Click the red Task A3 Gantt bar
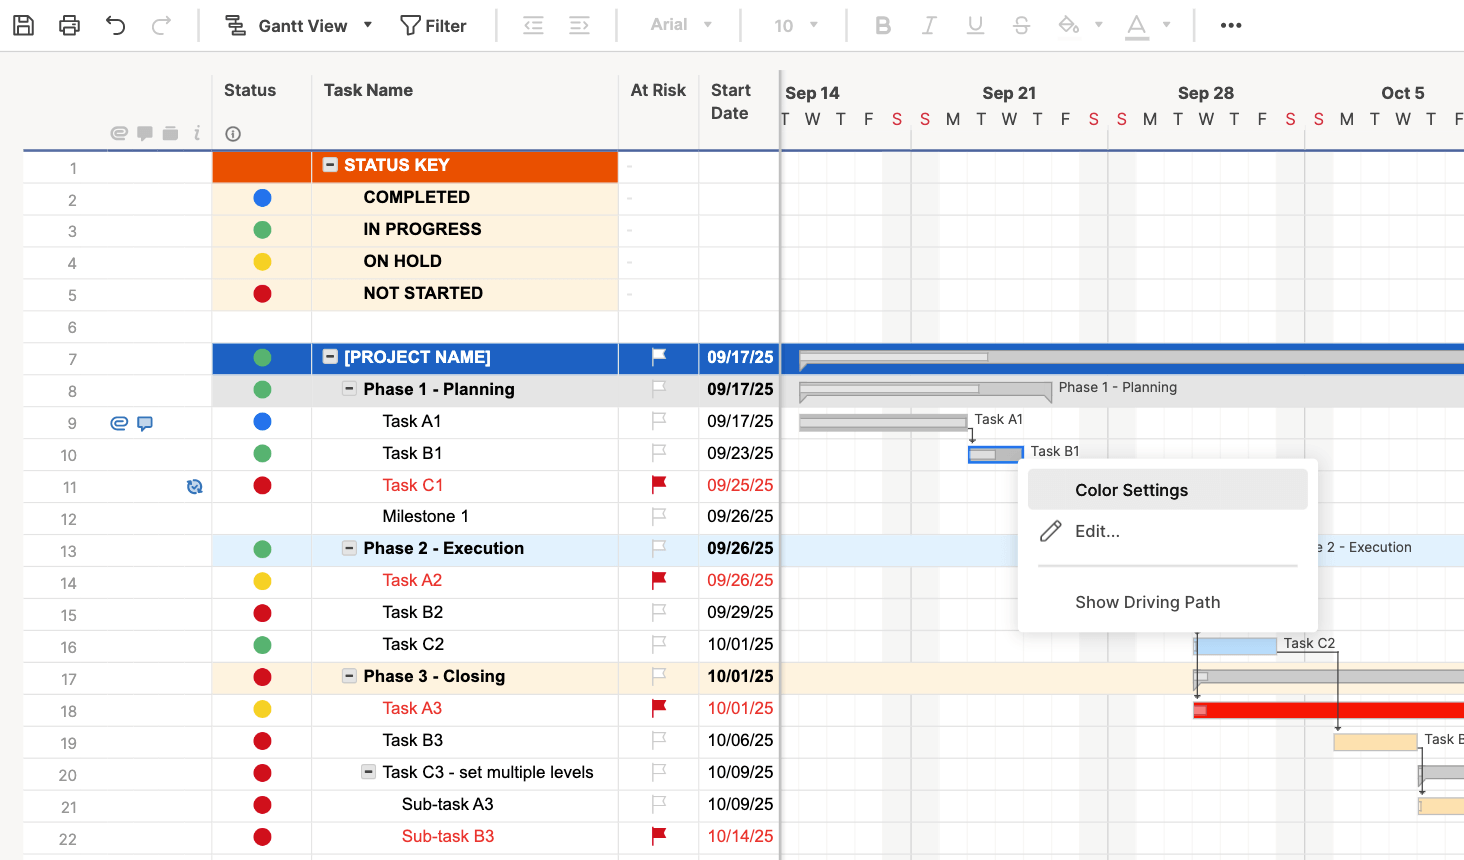This screenshot has height=860, width=1464. click(1330, 710)
